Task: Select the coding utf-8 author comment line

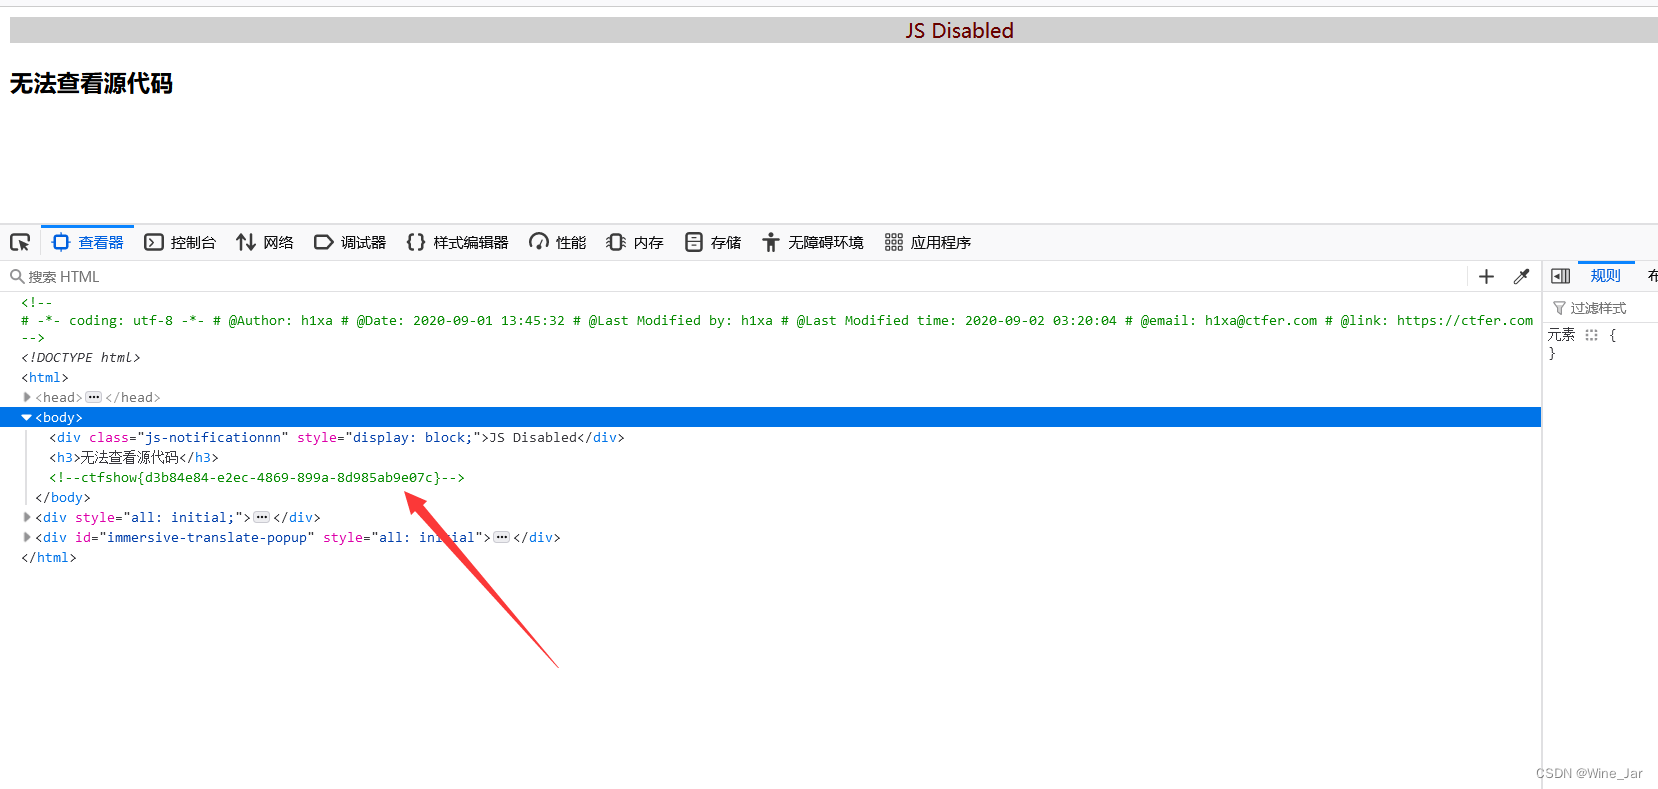Action: point(777,320)
